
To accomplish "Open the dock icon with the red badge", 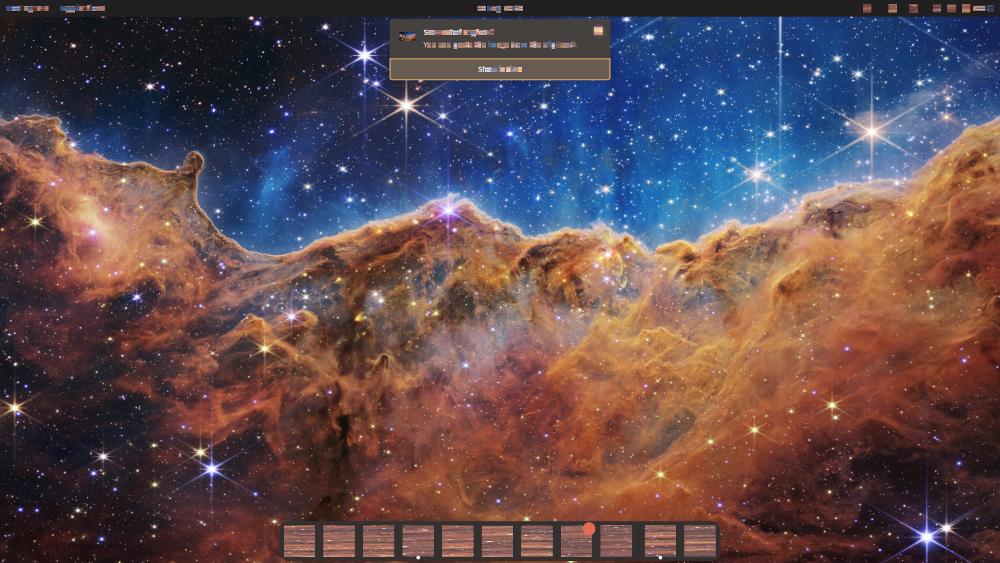I will click(x=577, y=541).
